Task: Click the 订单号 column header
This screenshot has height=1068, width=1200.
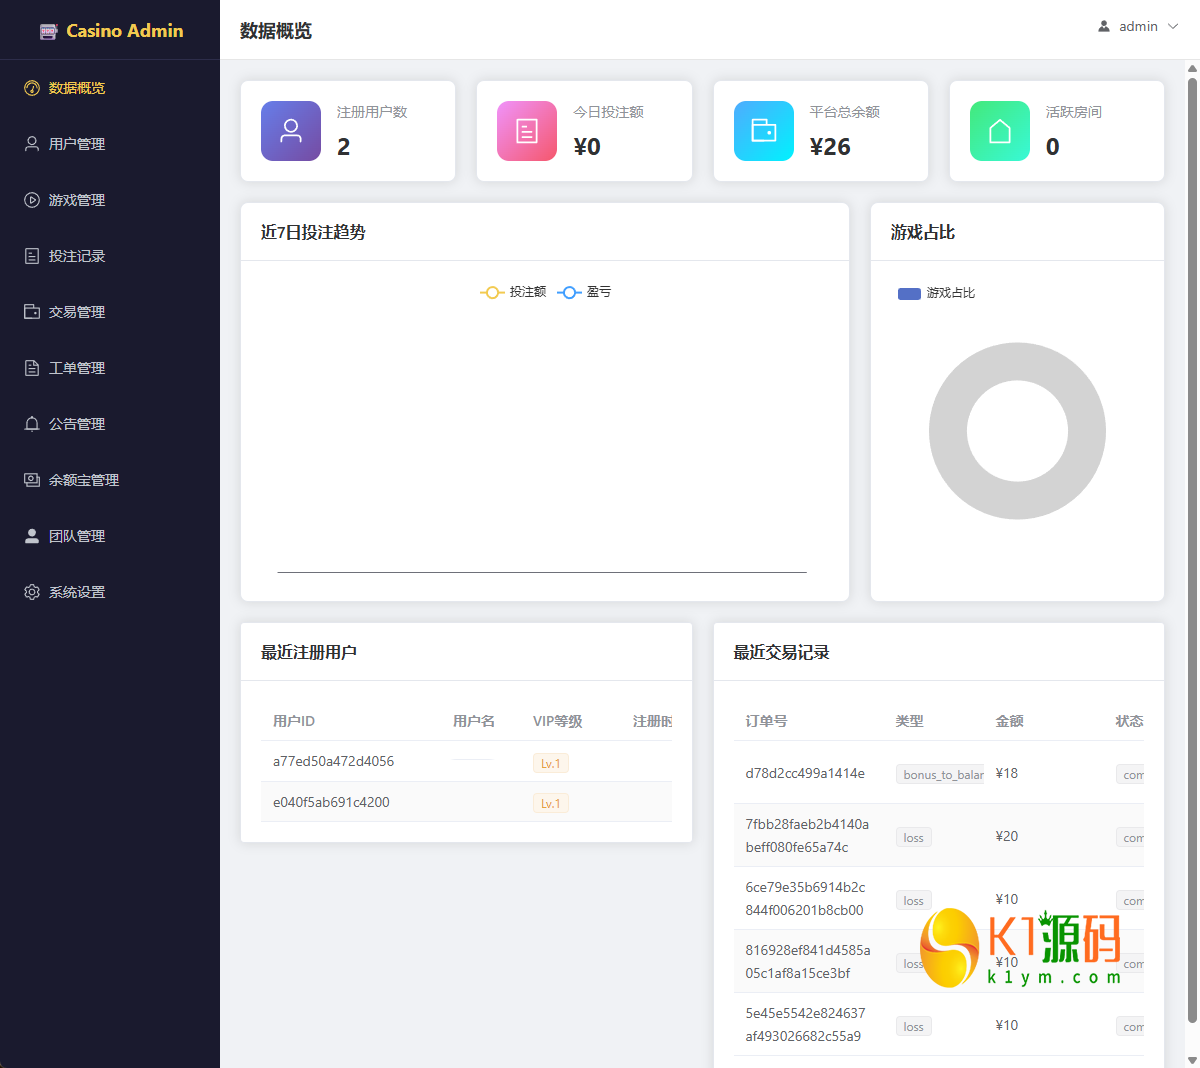Action: 766,721
